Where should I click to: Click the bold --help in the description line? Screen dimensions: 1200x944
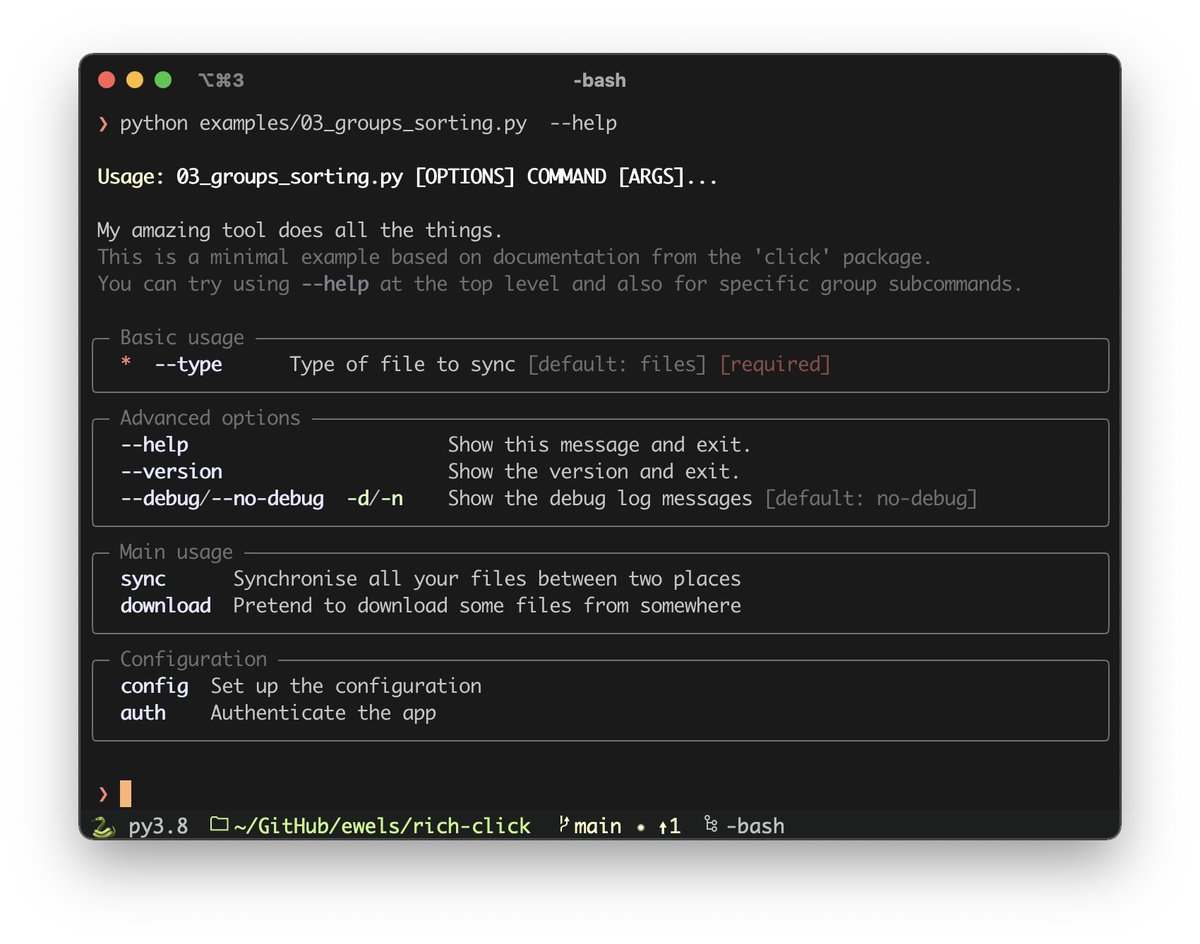[x=335, y=284]
